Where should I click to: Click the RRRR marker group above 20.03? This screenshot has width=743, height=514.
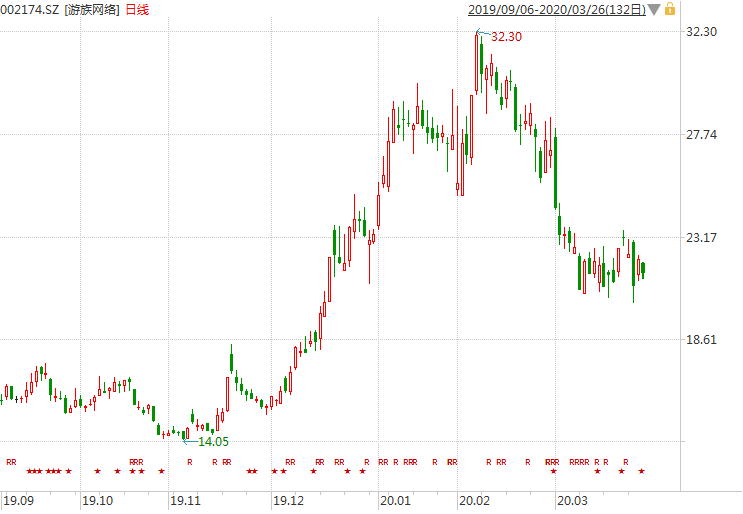click(579, 462)
